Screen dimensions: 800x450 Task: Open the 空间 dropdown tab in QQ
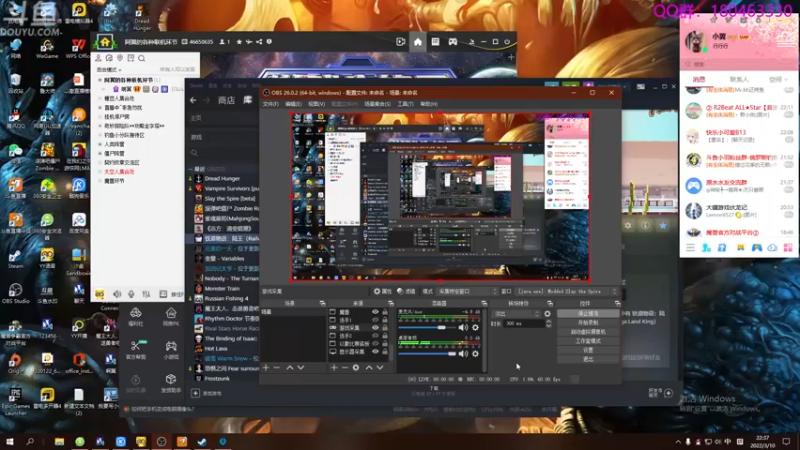click(778, 79)
